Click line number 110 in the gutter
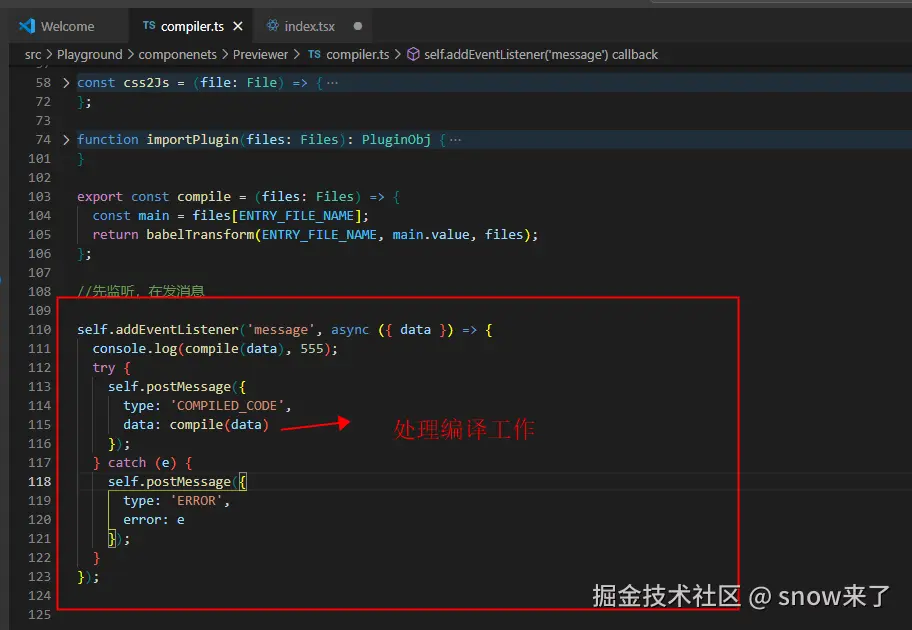The height and width of the screenshot is (630, 912). pos(40,330)
